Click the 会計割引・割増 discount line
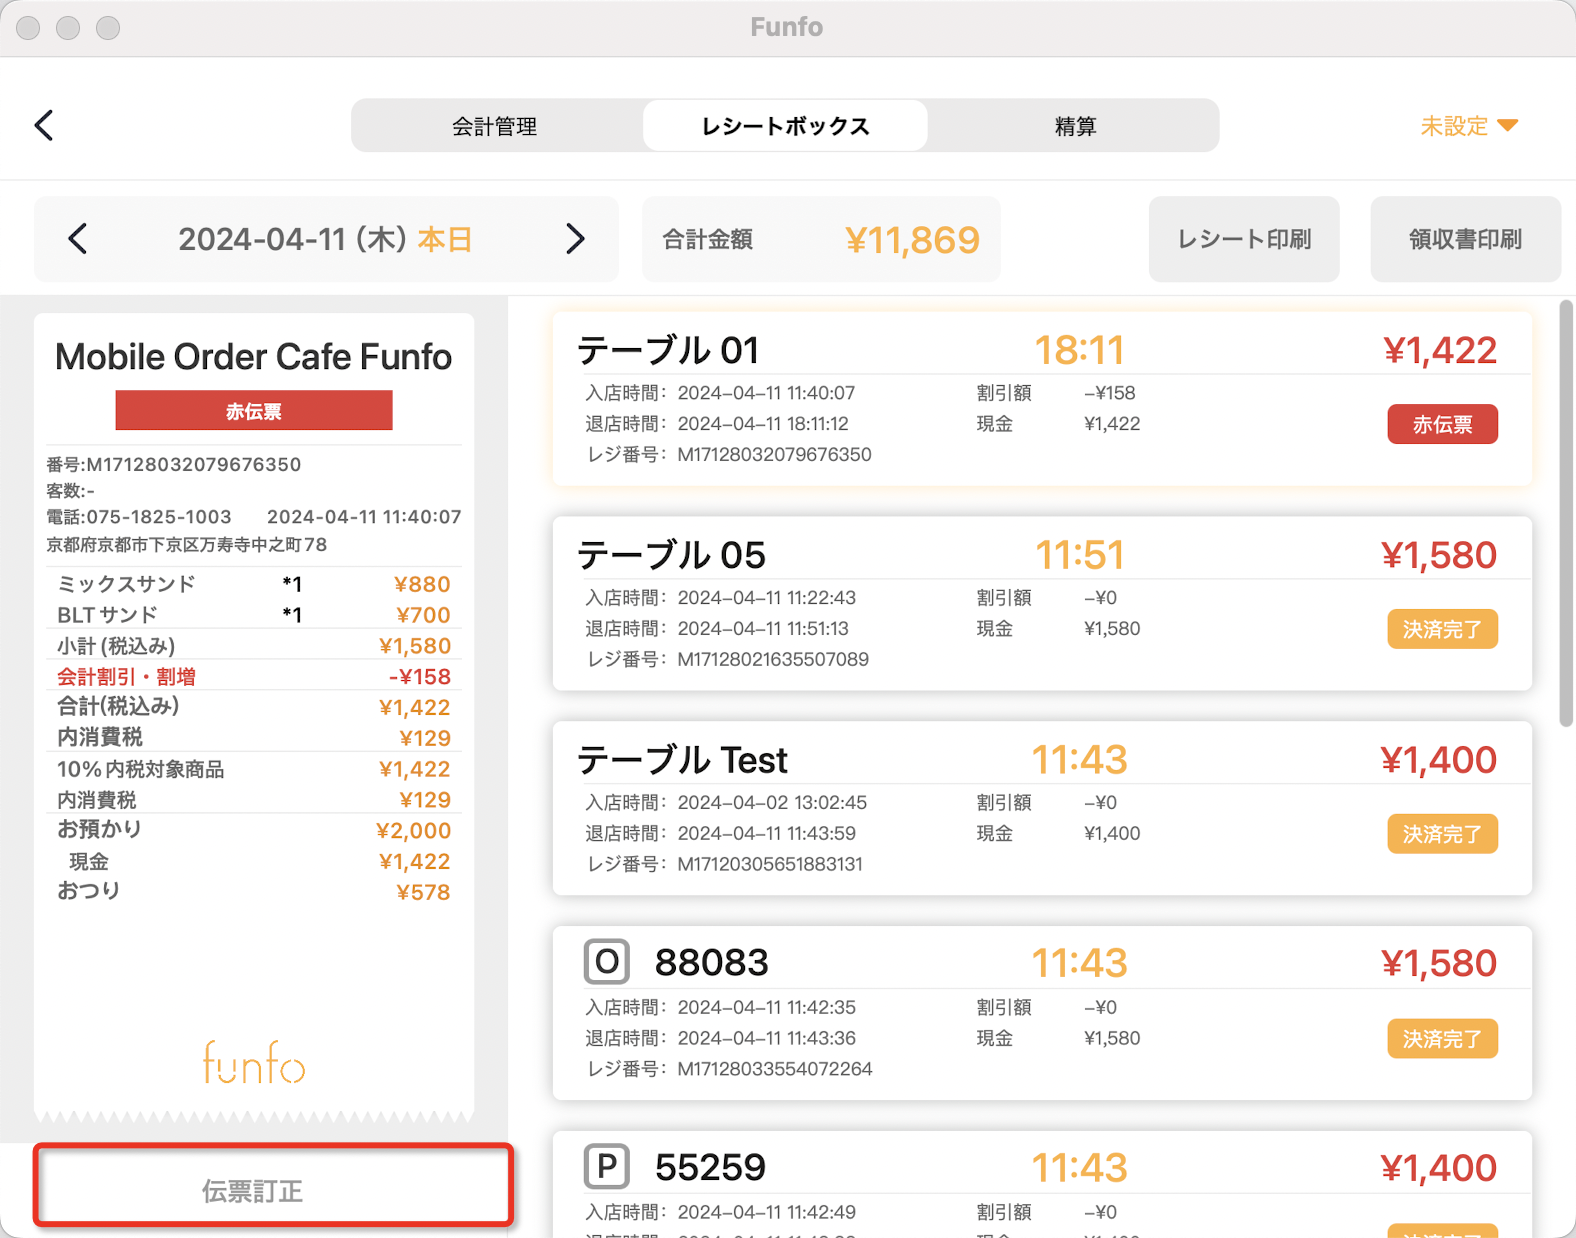 coord(254,676)
